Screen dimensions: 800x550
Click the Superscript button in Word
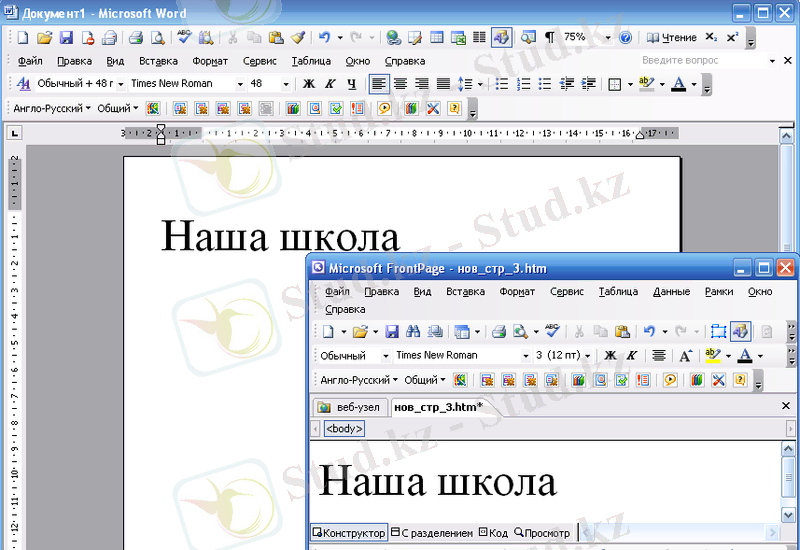[x=733, y=37]
